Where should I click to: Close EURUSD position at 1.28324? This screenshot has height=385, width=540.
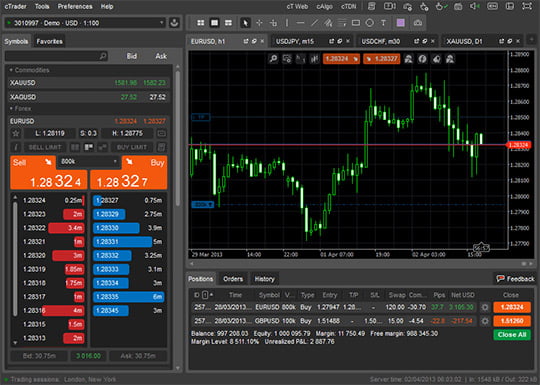(512, 307)
